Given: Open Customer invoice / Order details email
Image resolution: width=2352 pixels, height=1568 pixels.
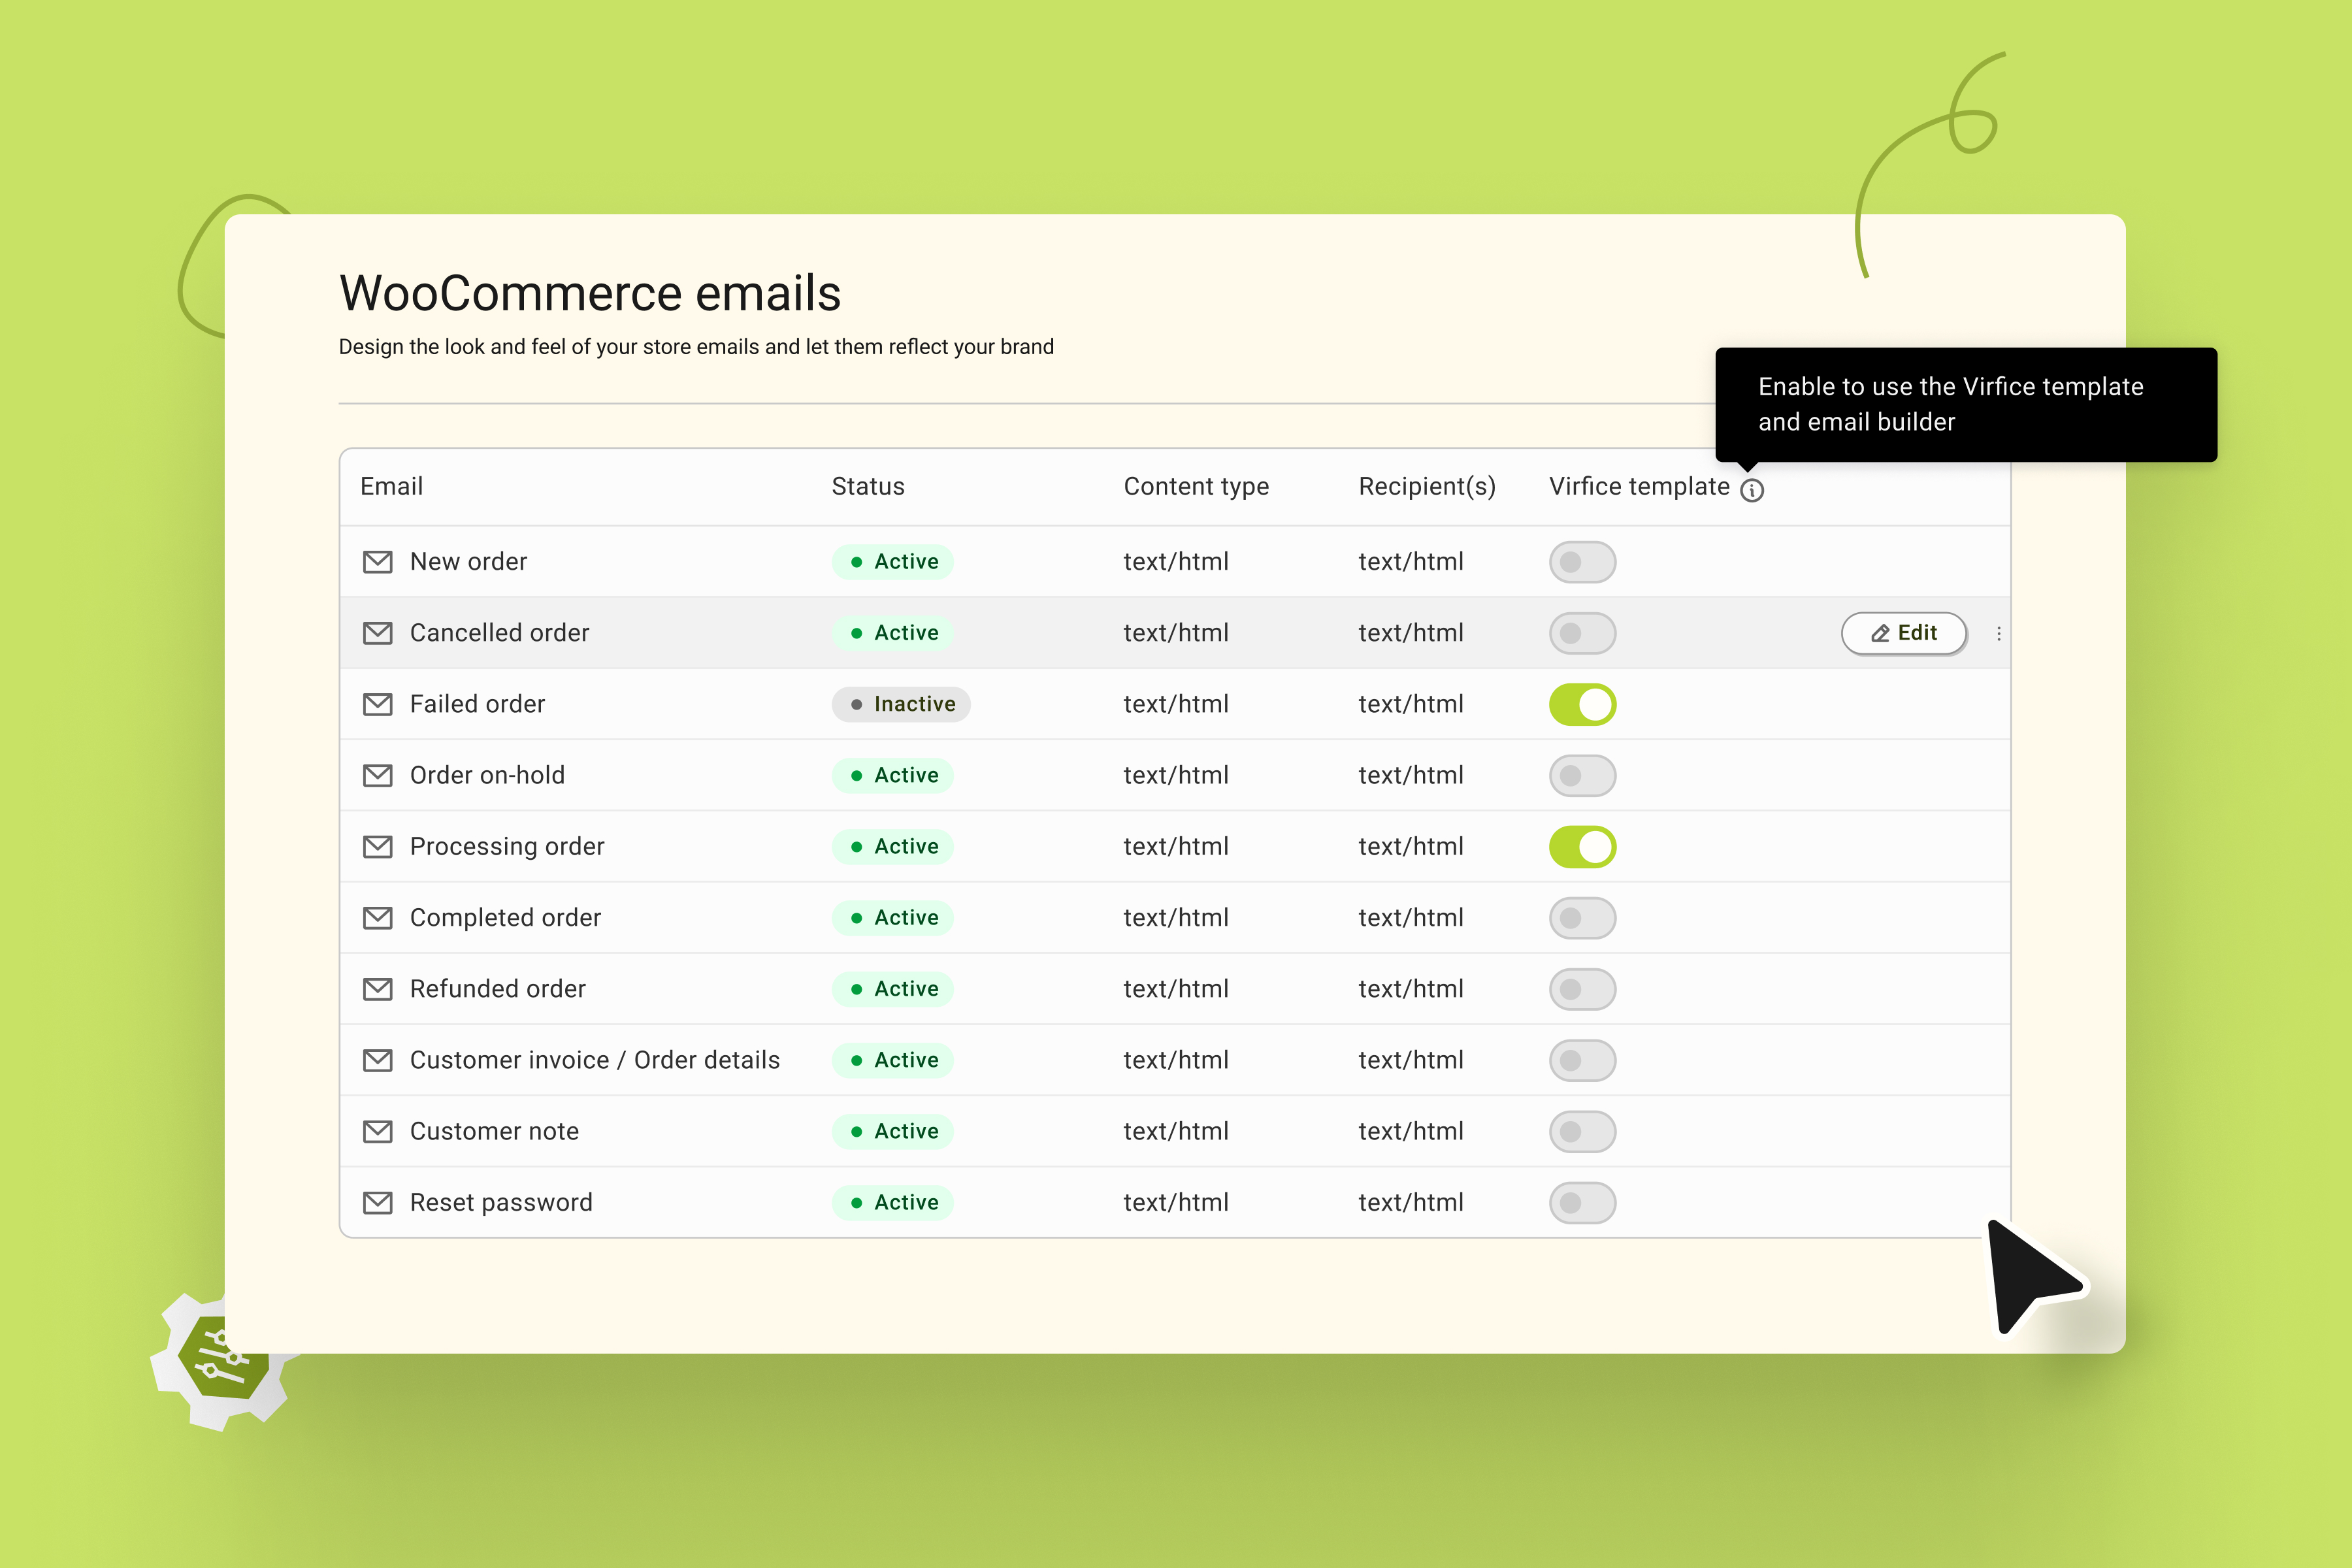Looking at the screenshot, I should [595, 1060].
